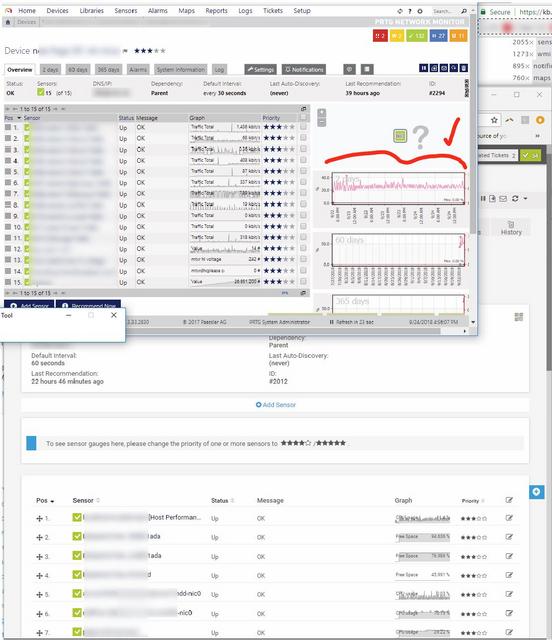Click the home icon in breadcrumb bar

[x=8, y=22]
